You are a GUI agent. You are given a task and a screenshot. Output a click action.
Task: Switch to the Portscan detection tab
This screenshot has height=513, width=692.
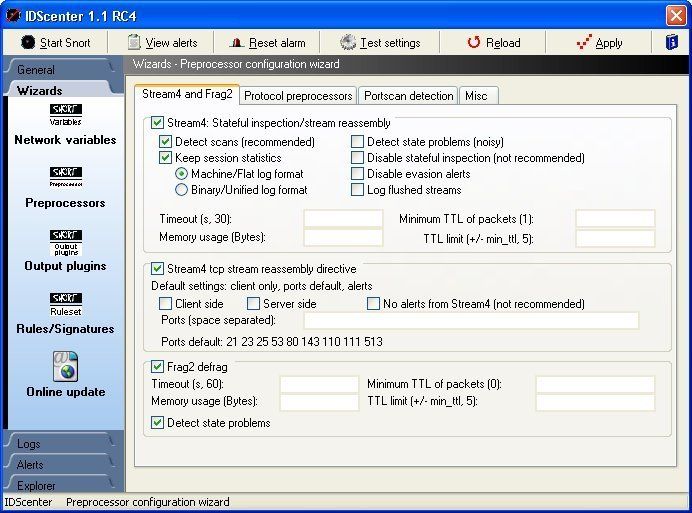coord(409,96)
